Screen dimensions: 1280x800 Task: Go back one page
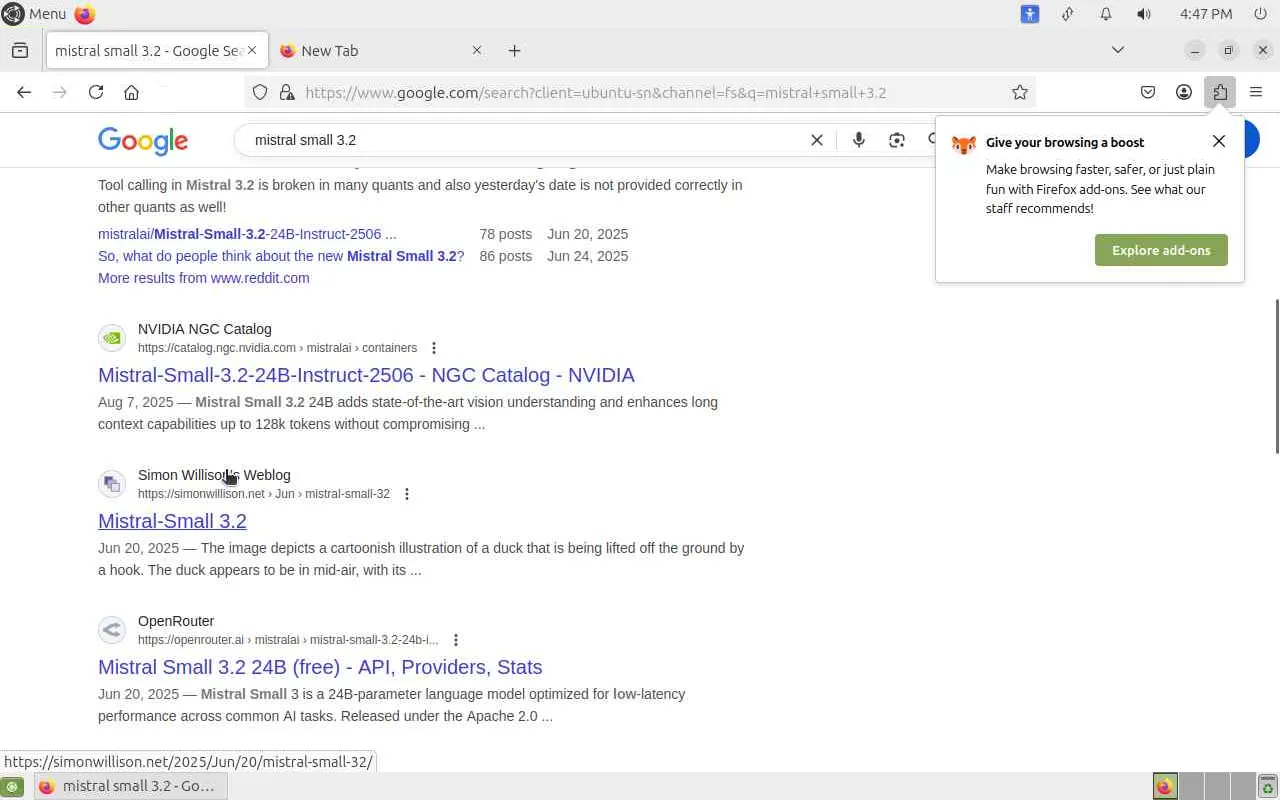click(x=24, y=92)
